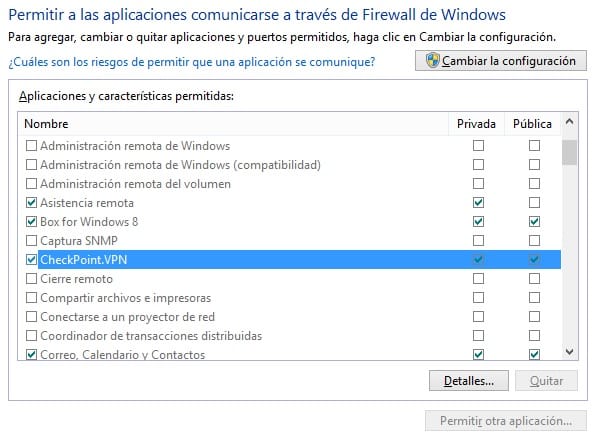Image resolution: width=600 pixels, height=443 pixels.
Task: Click the Privada column header
Action: (476, 124)
